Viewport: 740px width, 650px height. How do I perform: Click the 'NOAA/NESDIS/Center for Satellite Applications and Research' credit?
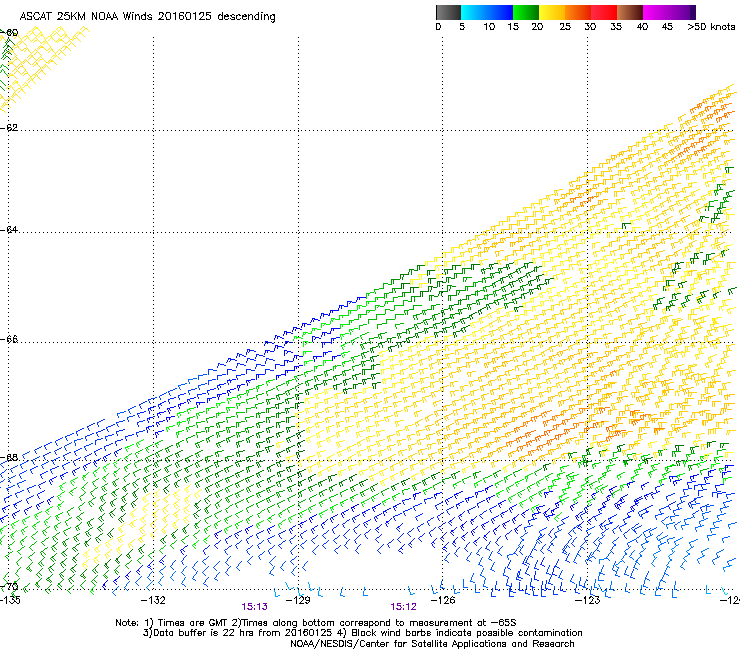click(x=432, y=644)
